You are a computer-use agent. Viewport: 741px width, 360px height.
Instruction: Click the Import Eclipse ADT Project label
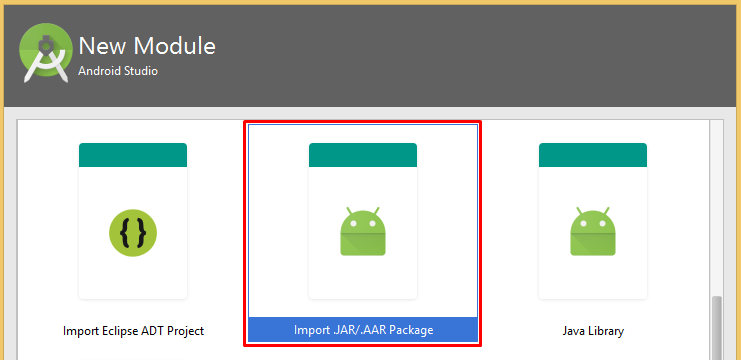[133, 331]
